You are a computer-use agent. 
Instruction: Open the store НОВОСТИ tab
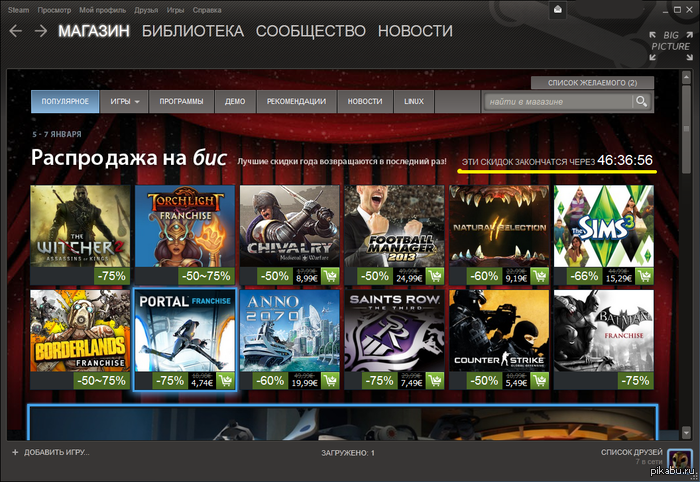tap(365, 101)
